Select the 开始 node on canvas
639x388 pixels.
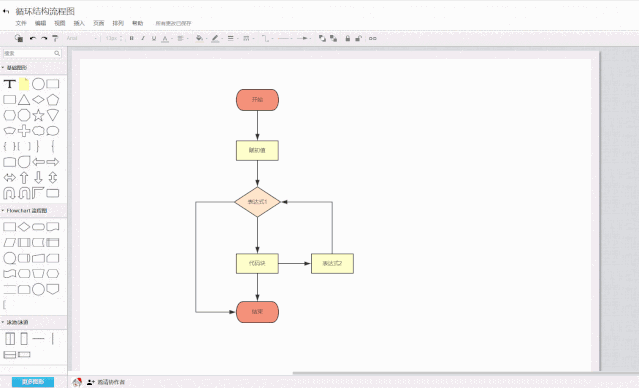pyautogui.click(x=258, y=100)
